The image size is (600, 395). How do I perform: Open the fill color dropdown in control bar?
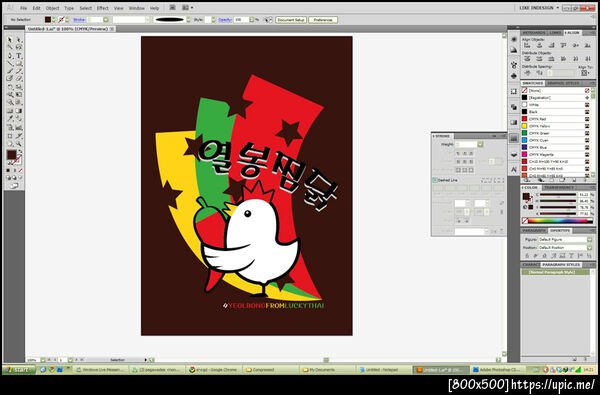[53, 20]
